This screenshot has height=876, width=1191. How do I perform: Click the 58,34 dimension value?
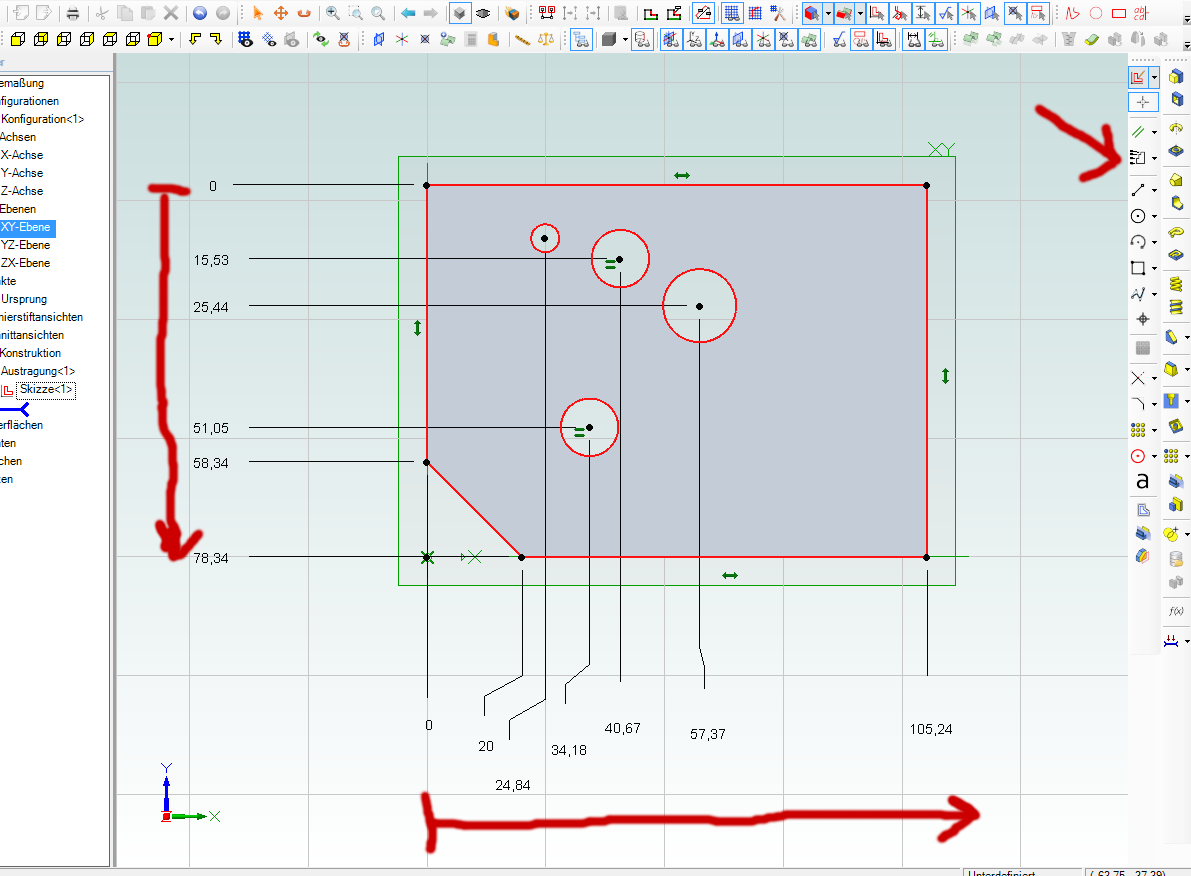pos(211,463)
